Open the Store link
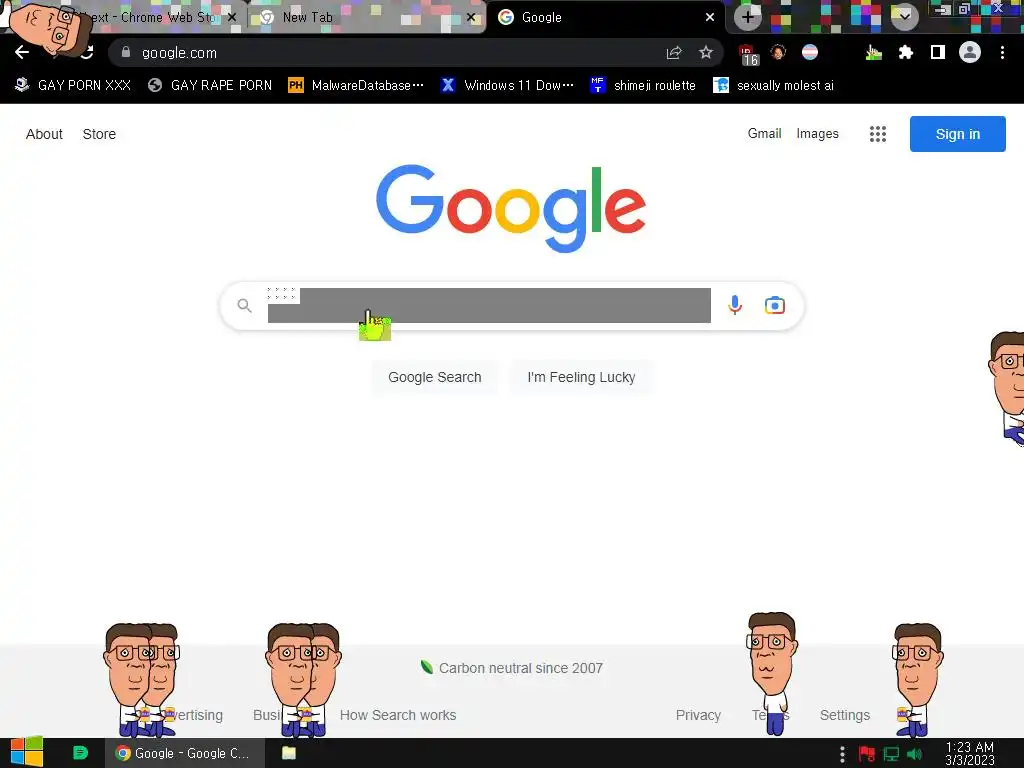 pos(99,134)
